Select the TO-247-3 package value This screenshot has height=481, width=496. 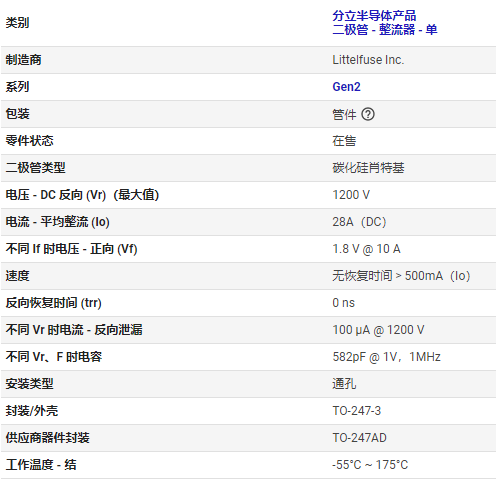[x=356, y=411]
